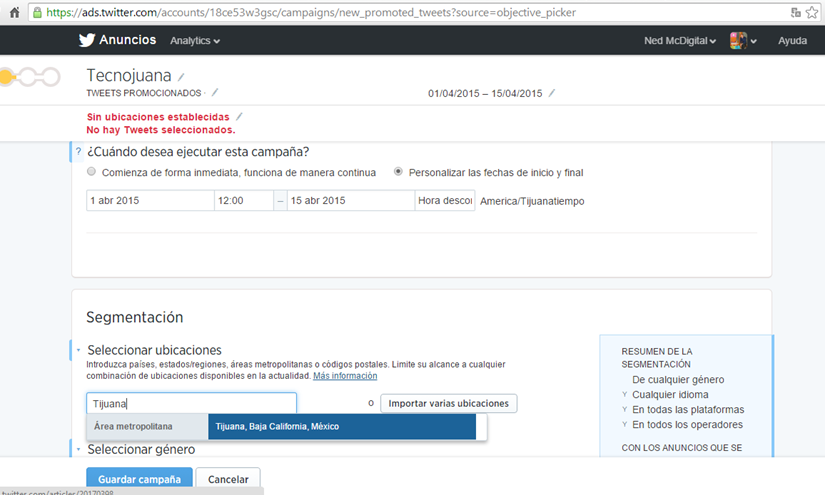Click the translate page icon

(796, 12)
